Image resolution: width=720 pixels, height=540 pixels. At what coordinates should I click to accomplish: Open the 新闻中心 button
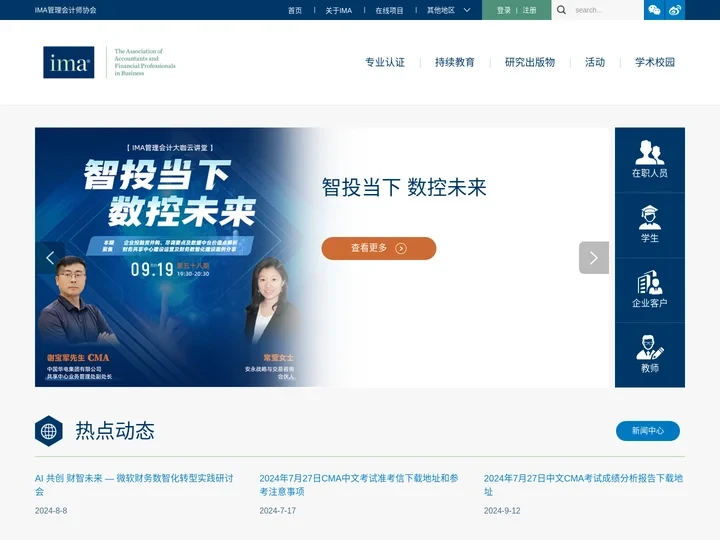point(647,431)
